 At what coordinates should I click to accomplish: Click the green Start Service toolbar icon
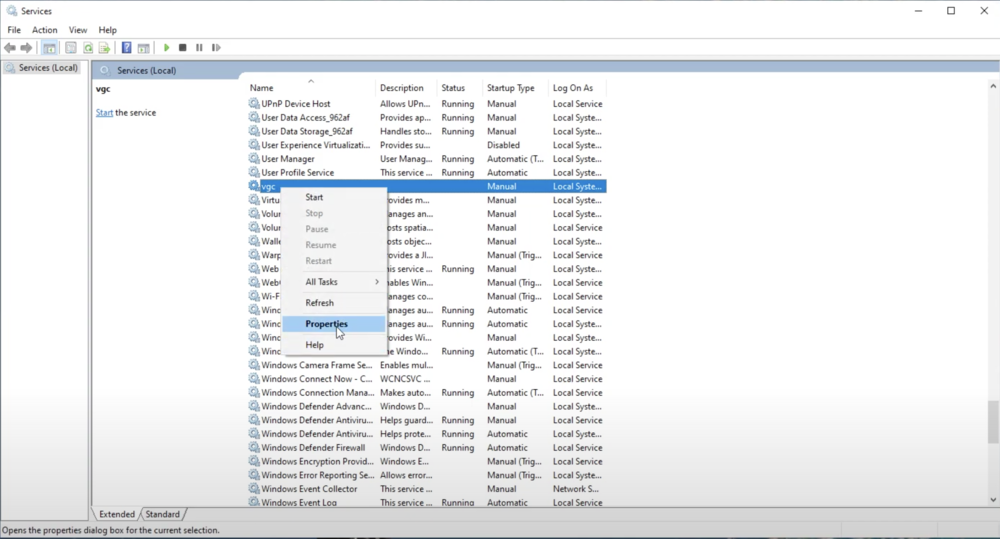(x=166, y=48)
